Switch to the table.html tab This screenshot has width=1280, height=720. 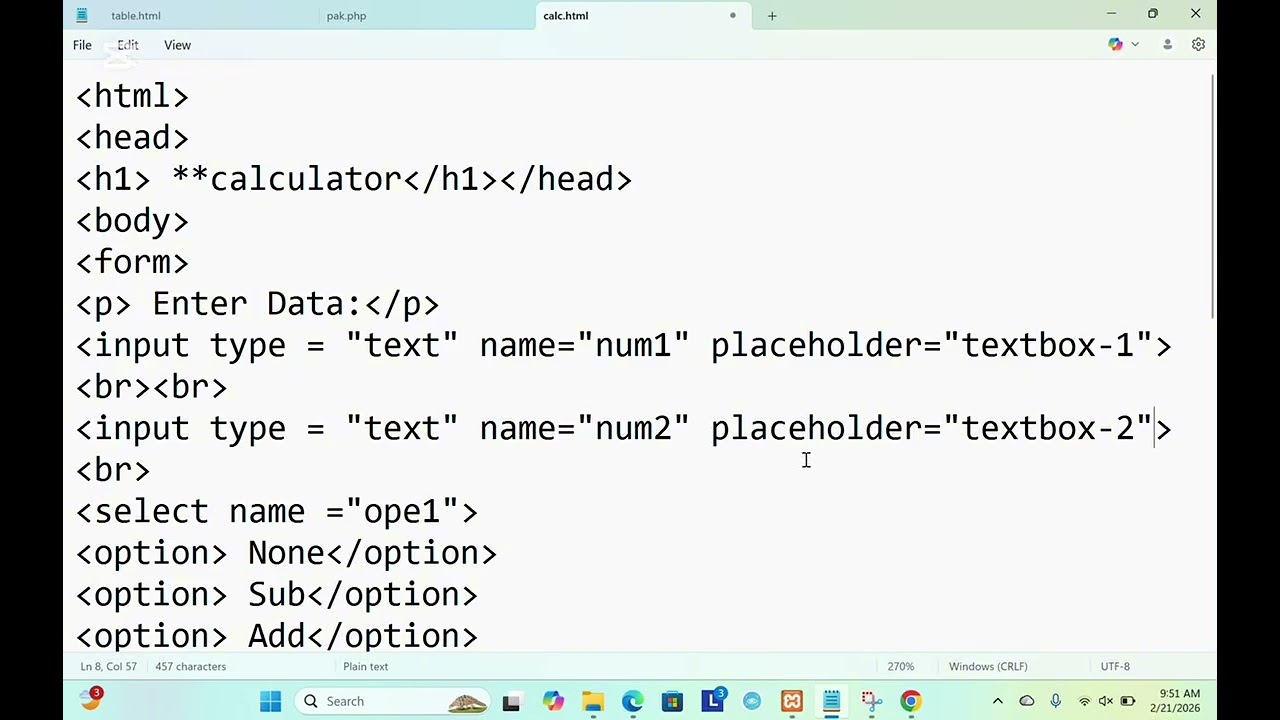tap(136, 16)
